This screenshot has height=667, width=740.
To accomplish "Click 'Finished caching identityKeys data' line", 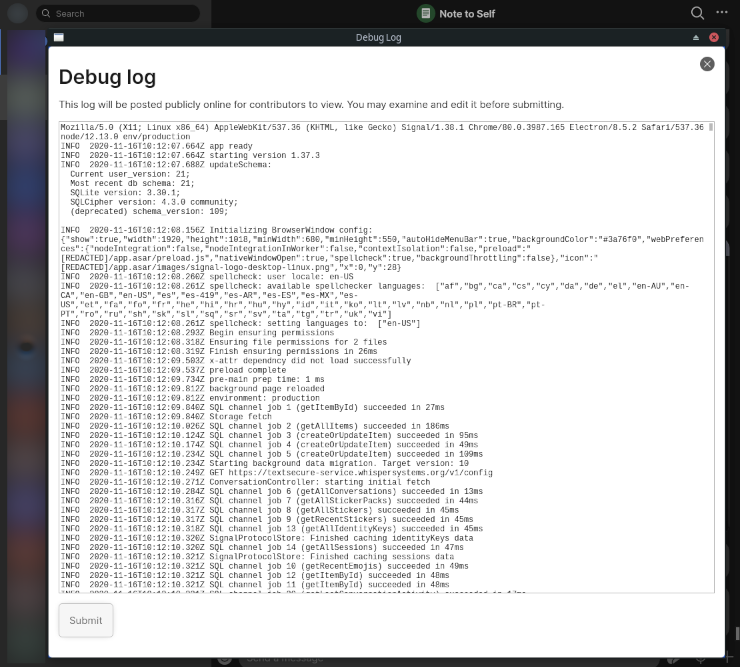I will (x=267, y=538).
